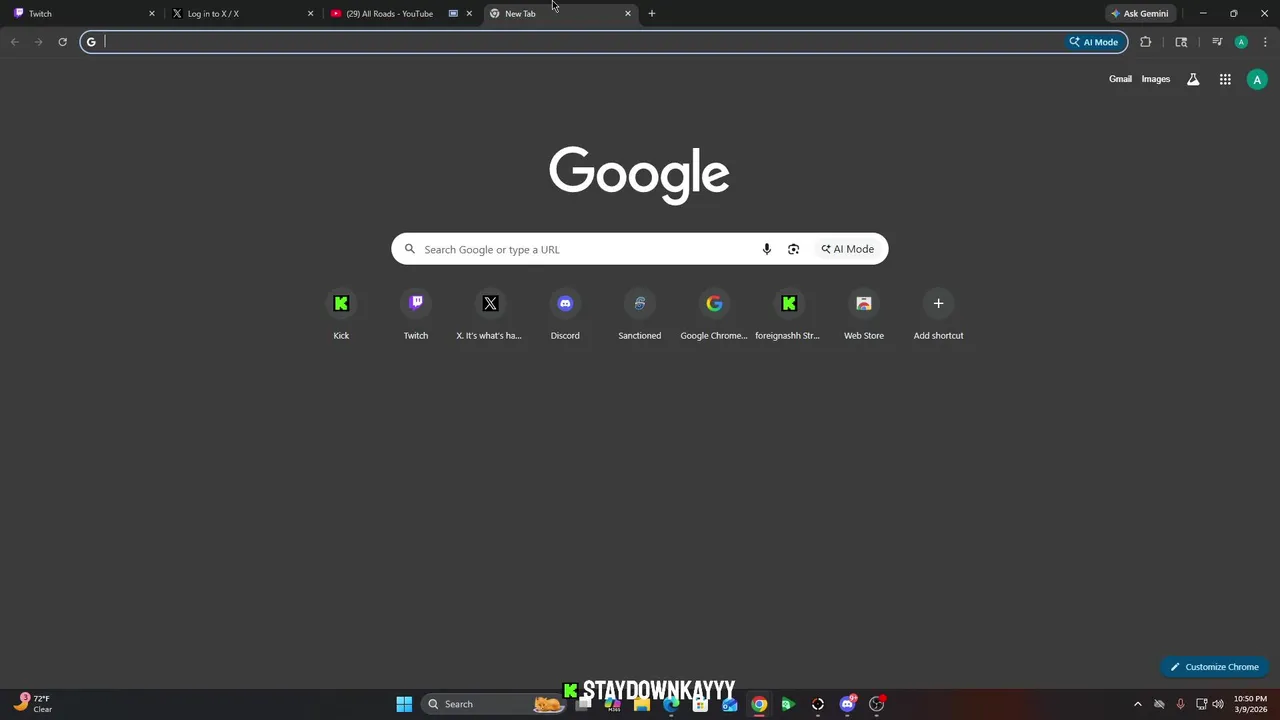Switch to the Log in to X tab
The height and width of the screenshot is (720, 1280).
[x=242, y=14]
